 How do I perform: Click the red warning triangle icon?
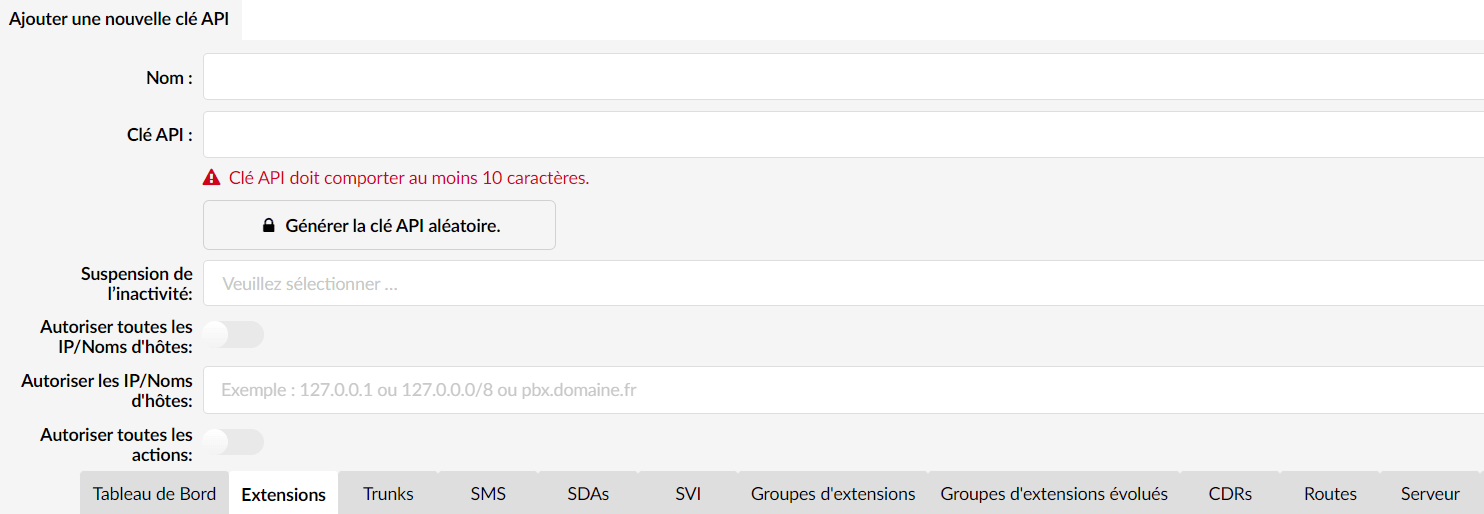pos(211,178)
